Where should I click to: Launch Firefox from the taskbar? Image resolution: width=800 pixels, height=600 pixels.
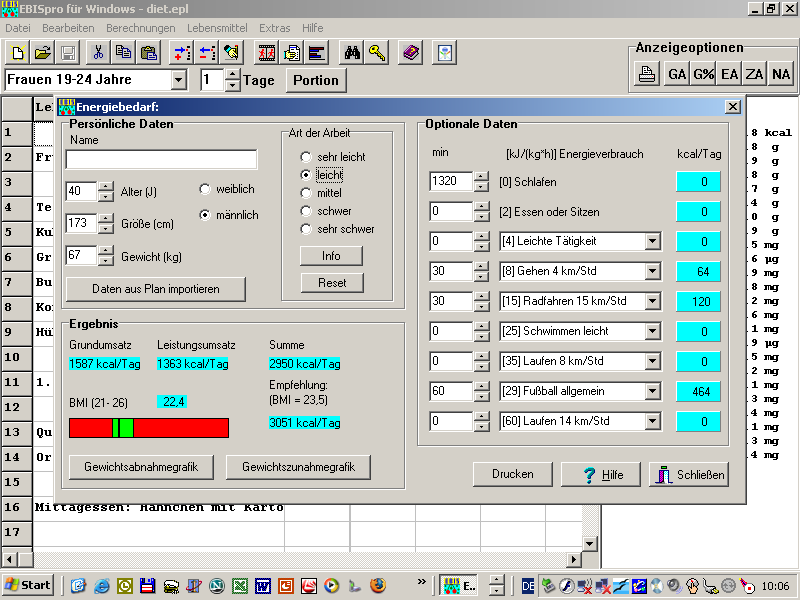(377, 585)
